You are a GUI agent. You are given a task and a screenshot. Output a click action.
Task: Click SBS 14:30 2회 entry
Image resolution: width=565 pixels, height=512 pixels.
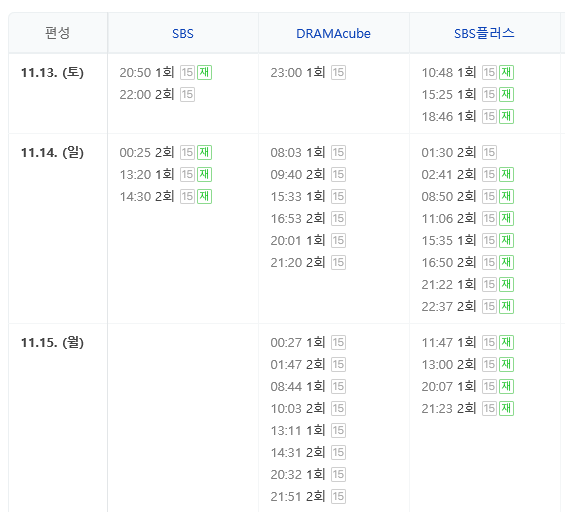(x=166, y=196)
